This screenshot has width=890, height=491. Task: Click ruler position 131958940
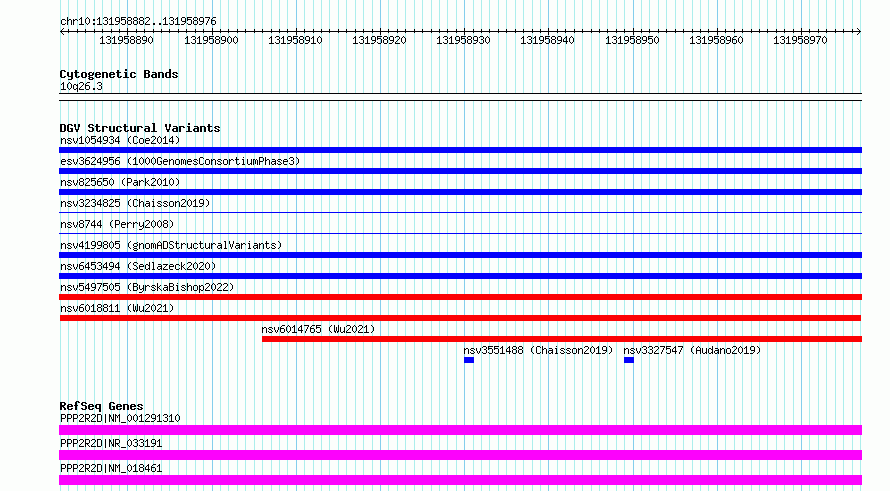coord(547,40)
